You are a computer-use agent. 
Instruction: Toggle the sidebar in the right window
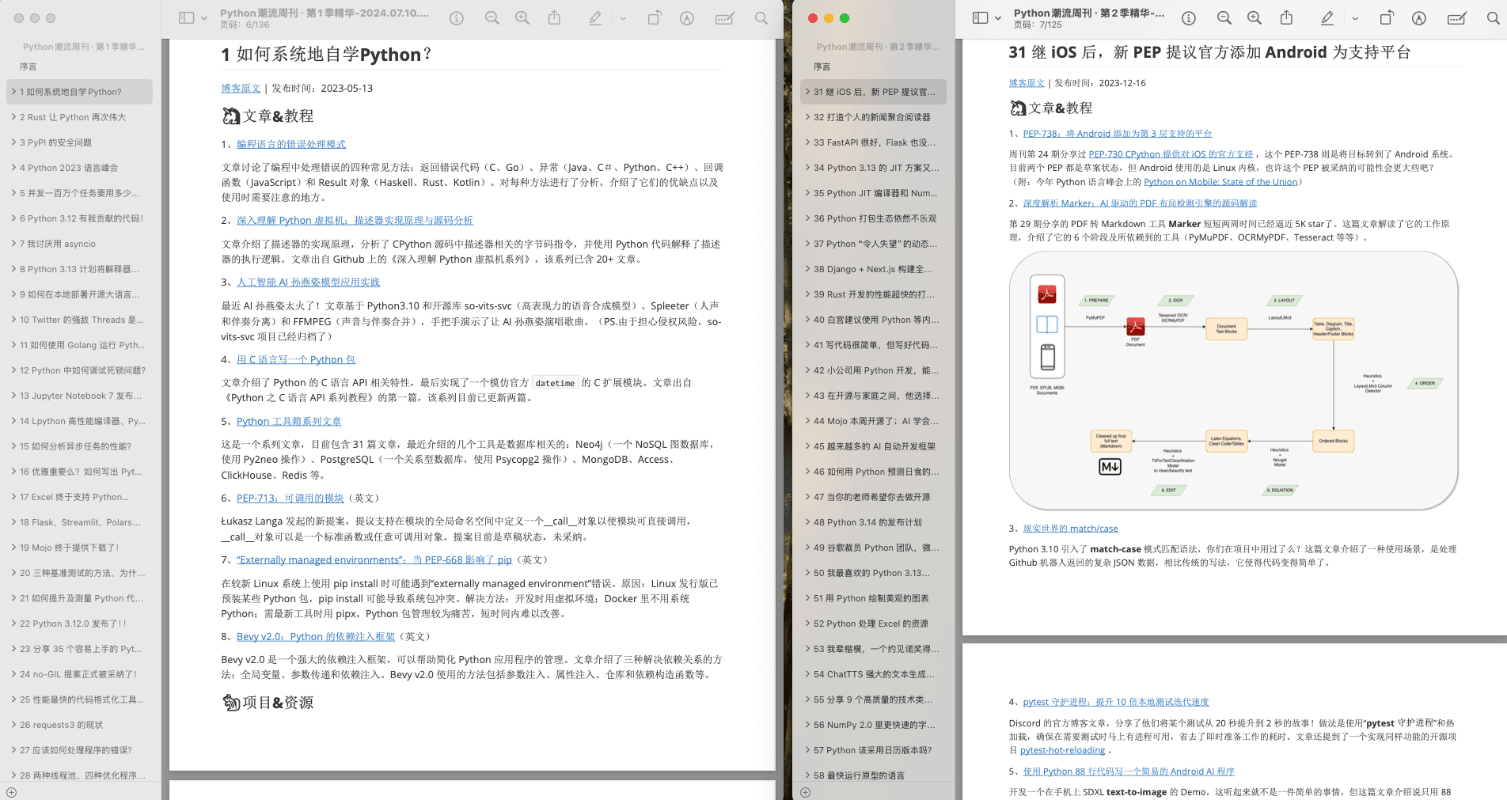point(980,18)
